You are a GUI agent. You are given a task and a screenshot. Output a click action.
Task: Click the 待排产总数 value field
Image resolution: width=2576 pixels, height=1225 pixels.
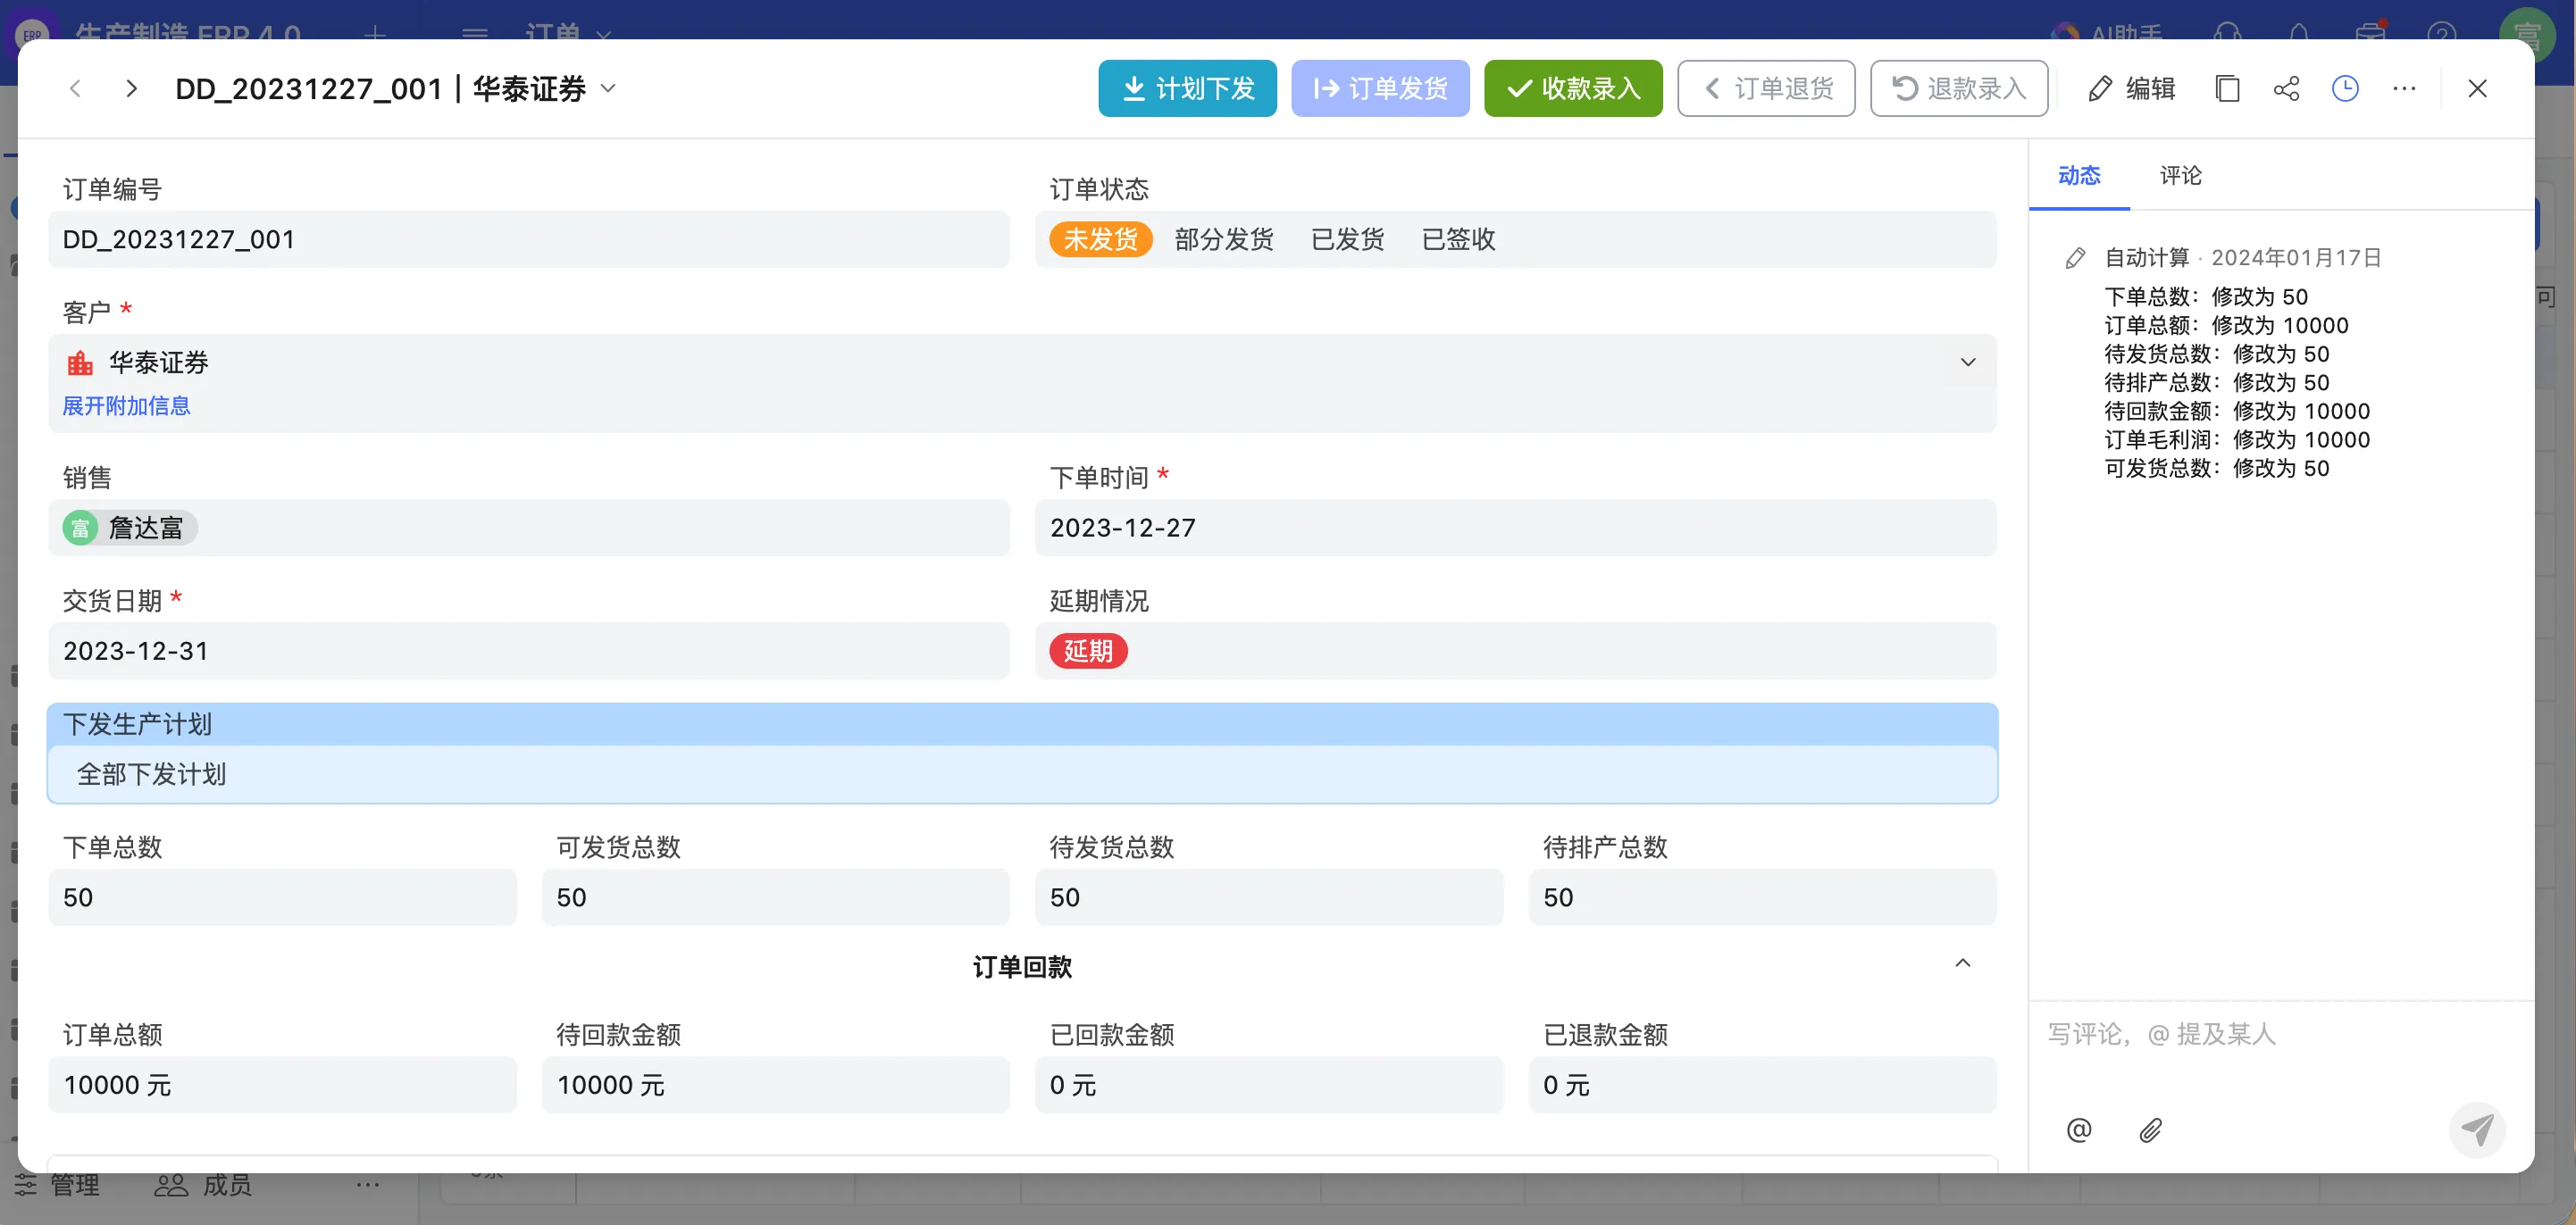coord(1763,897)
